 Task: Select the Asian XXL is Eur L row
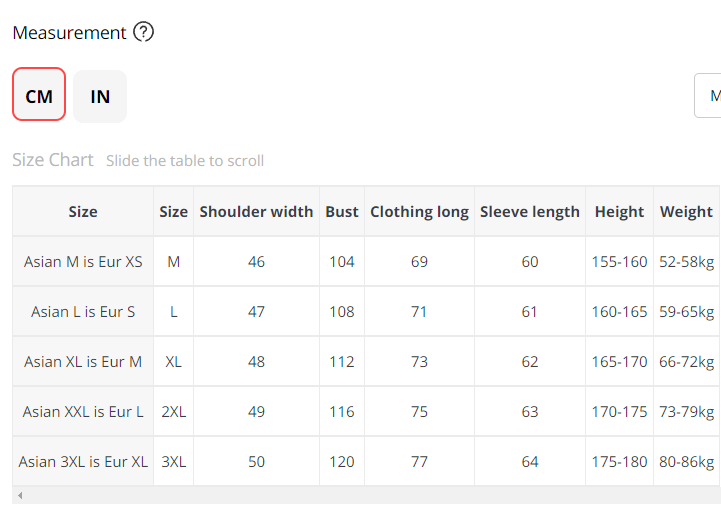[x=83, y=411]
